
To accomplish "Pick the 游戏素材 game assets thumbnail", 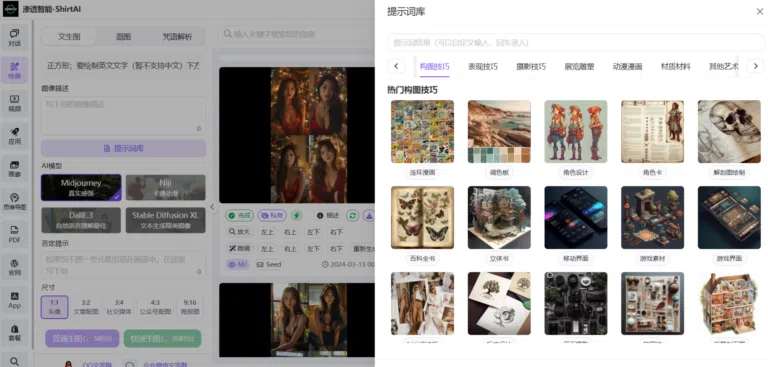I will pyautogui.click(x=652, y=218).
